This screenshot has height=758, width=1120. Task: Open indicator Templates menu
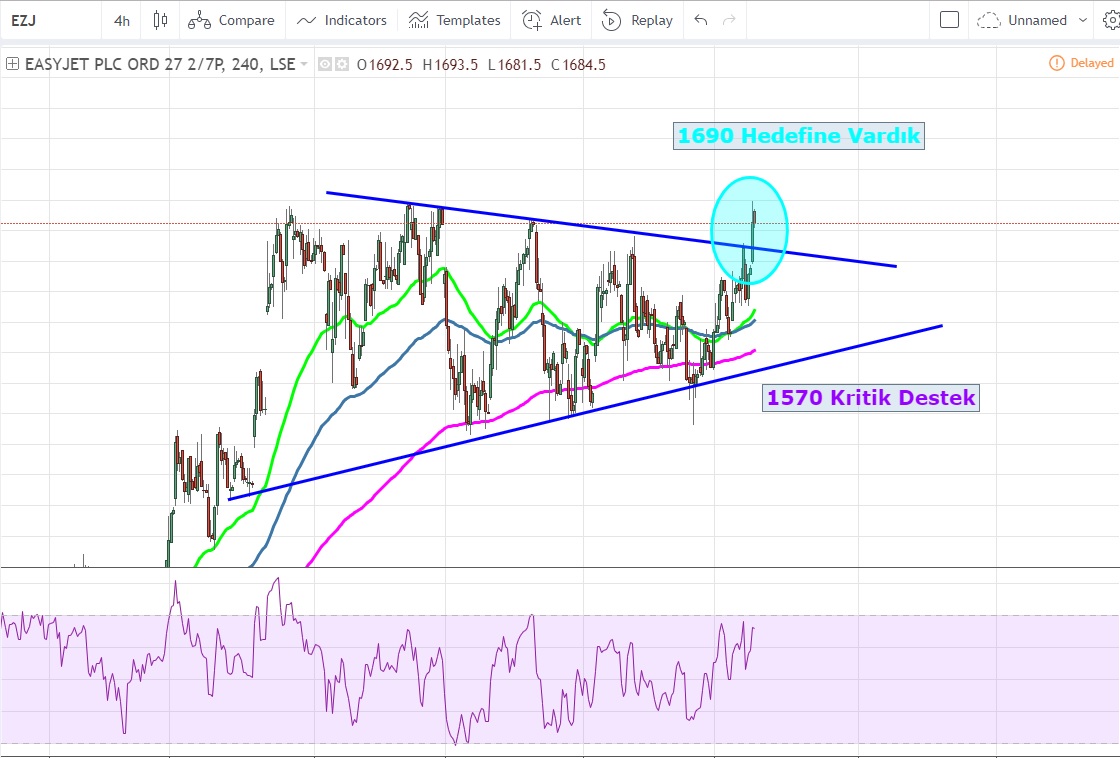pos(455,20)
